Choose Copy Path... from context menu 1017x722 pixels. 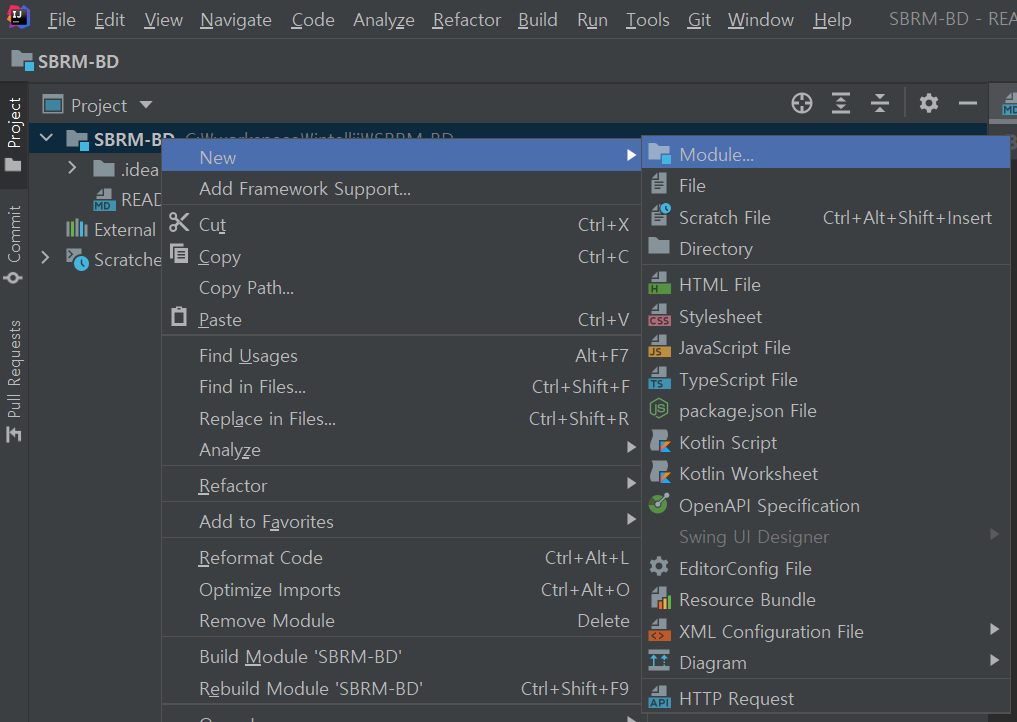point(401,287)
